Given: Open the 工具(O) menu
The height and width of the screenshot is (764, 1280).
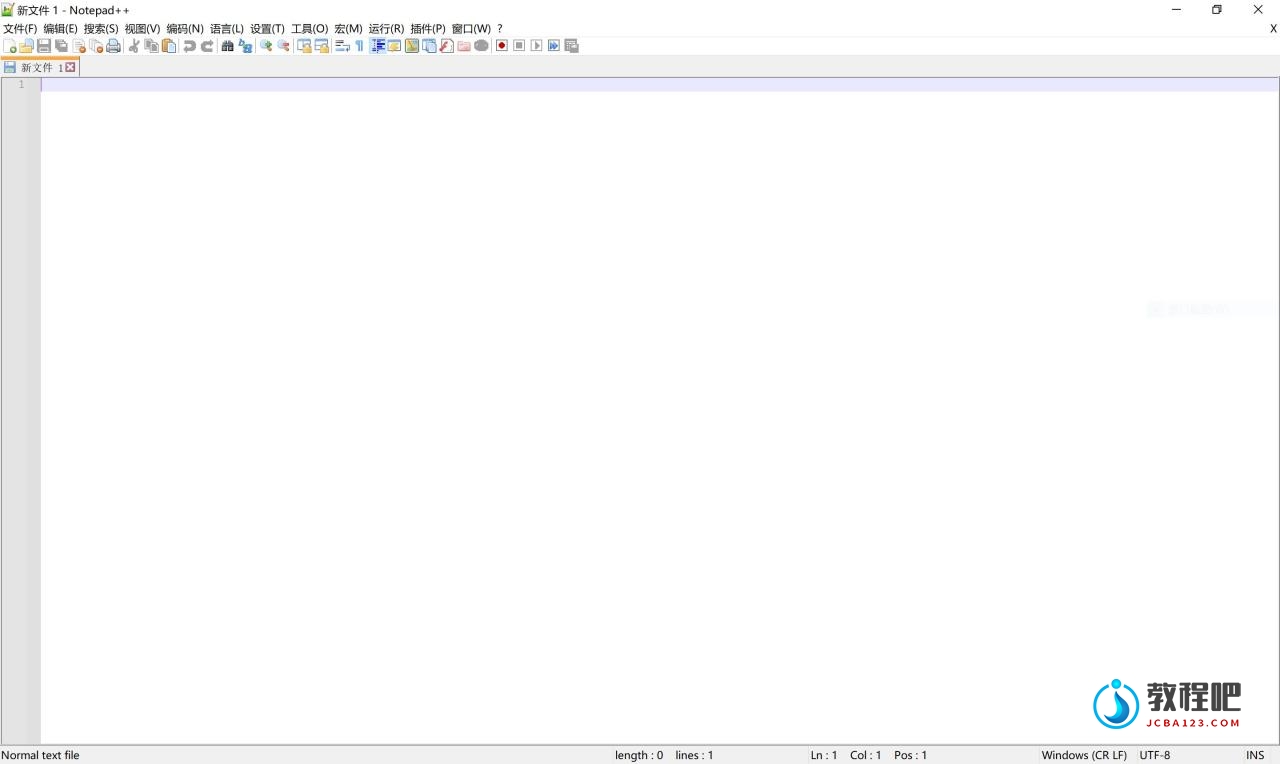Looking at the screenshot, I should point(309,29).
